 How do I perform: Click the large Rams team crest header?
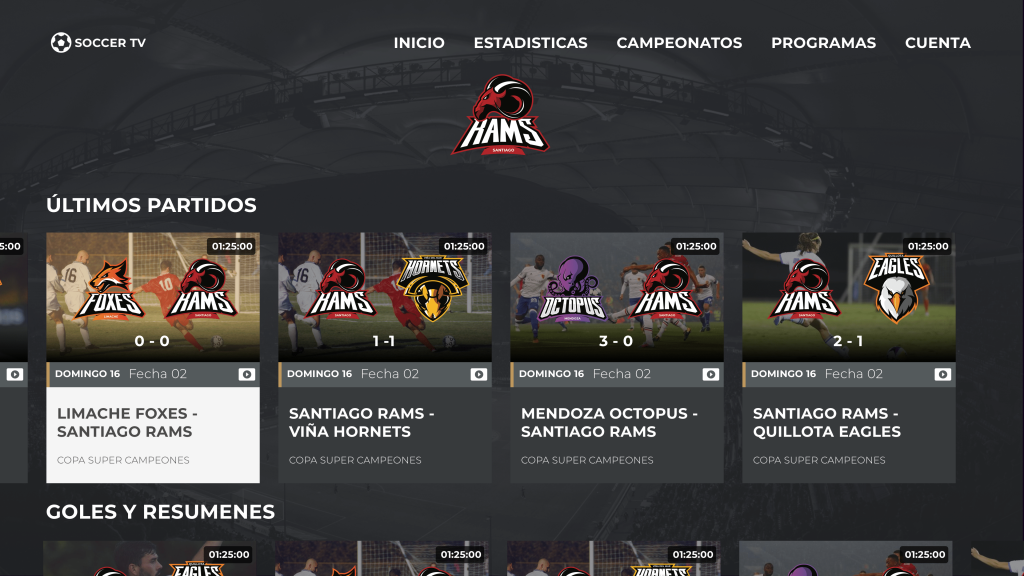pos(500,115)
